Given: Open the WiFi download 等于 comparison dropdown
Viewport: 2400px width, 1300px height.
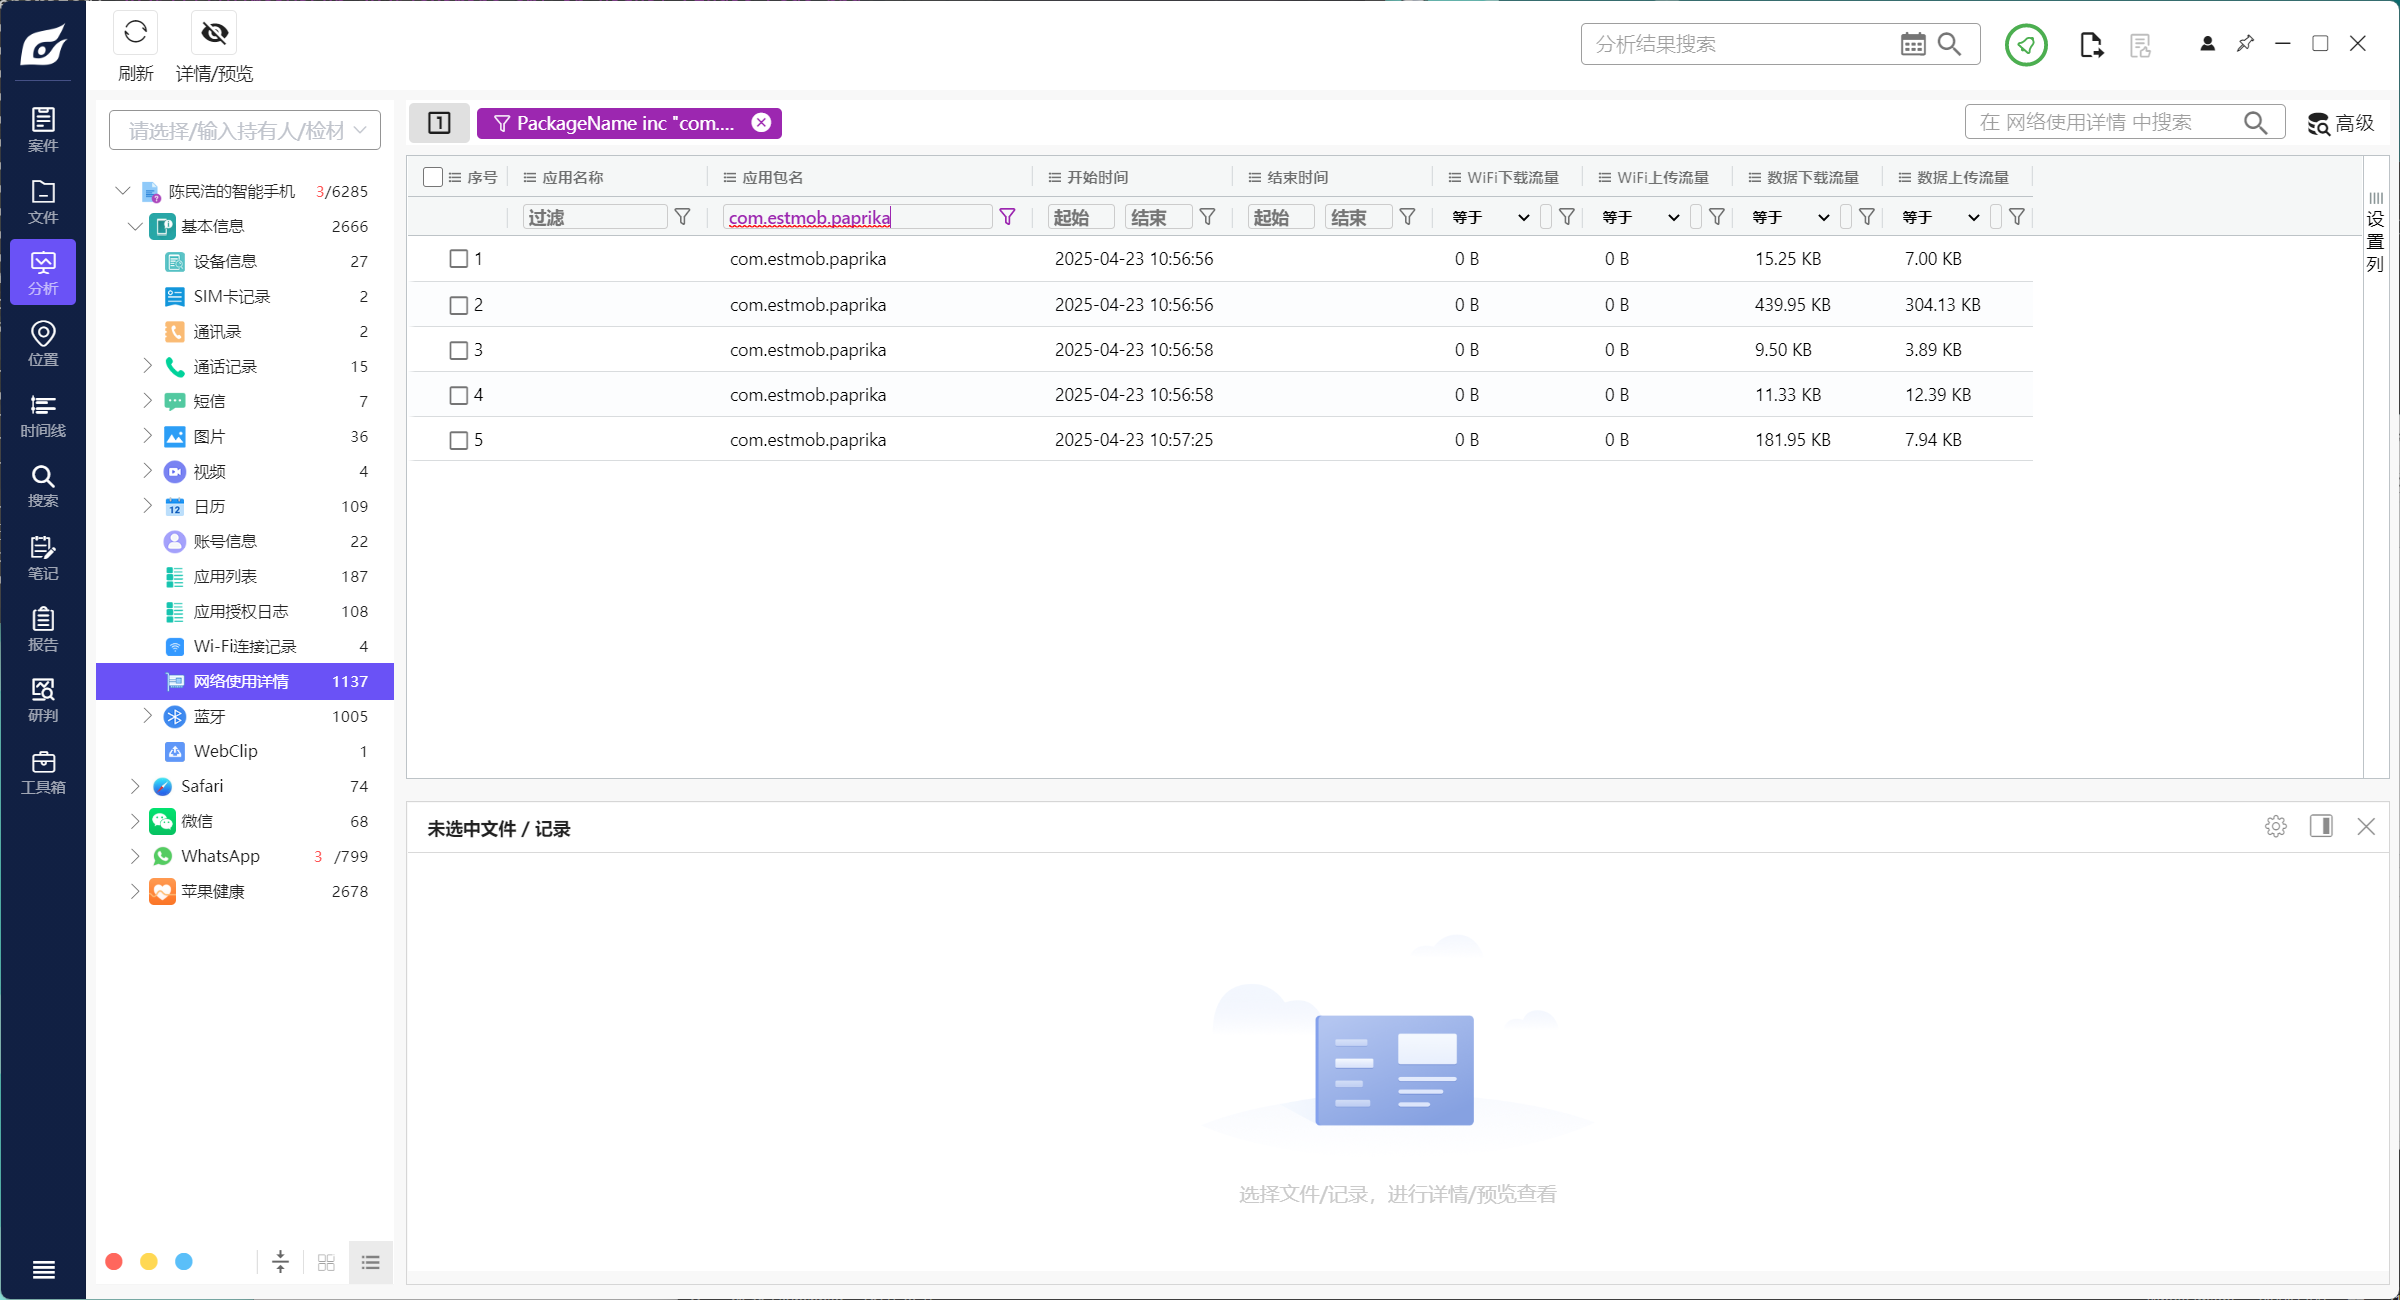Looking at the screenshot, I should (1490, 217).
